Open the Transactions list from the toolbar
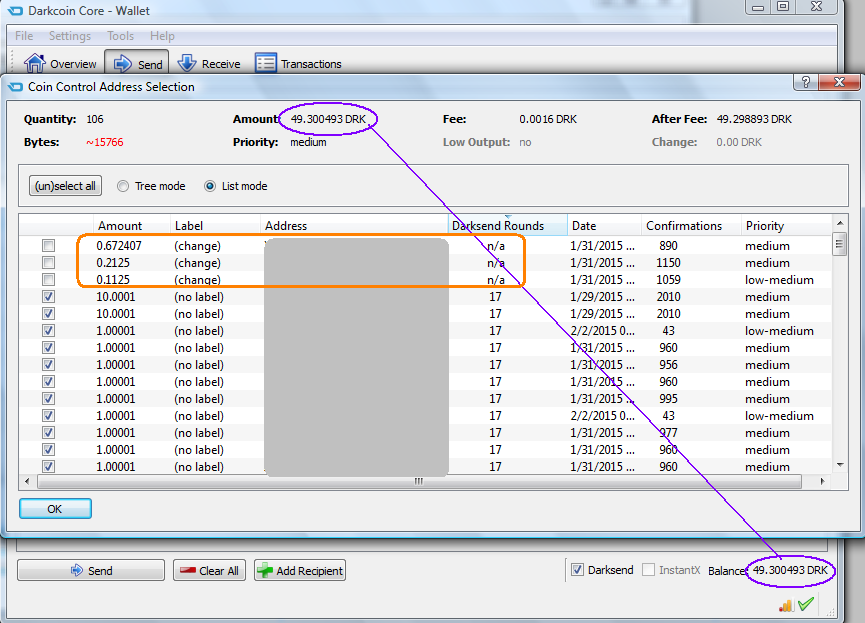This screenshot has width=865, height=623. (x=298, y=63)
